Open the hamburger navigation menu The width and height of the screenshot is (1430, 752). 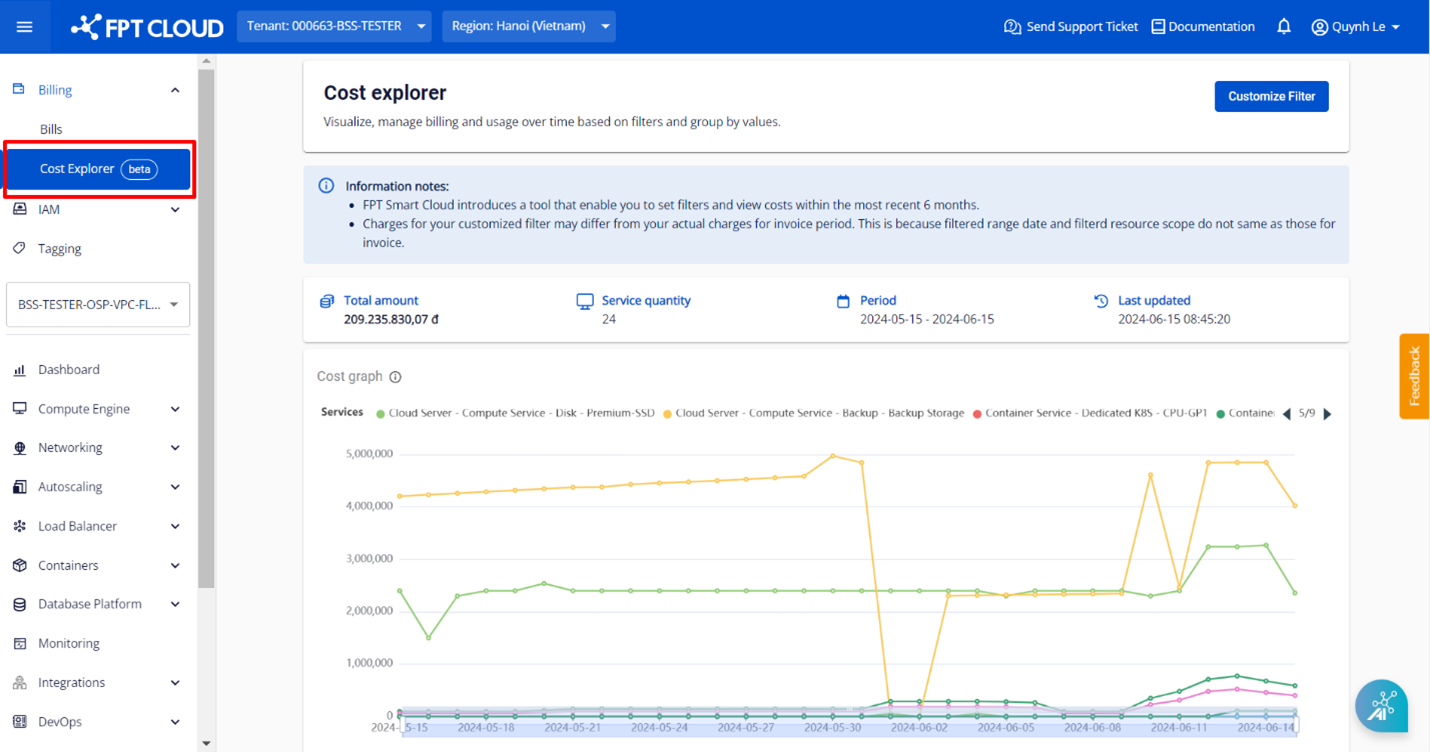pyautogui.click(x=25, y=27)
